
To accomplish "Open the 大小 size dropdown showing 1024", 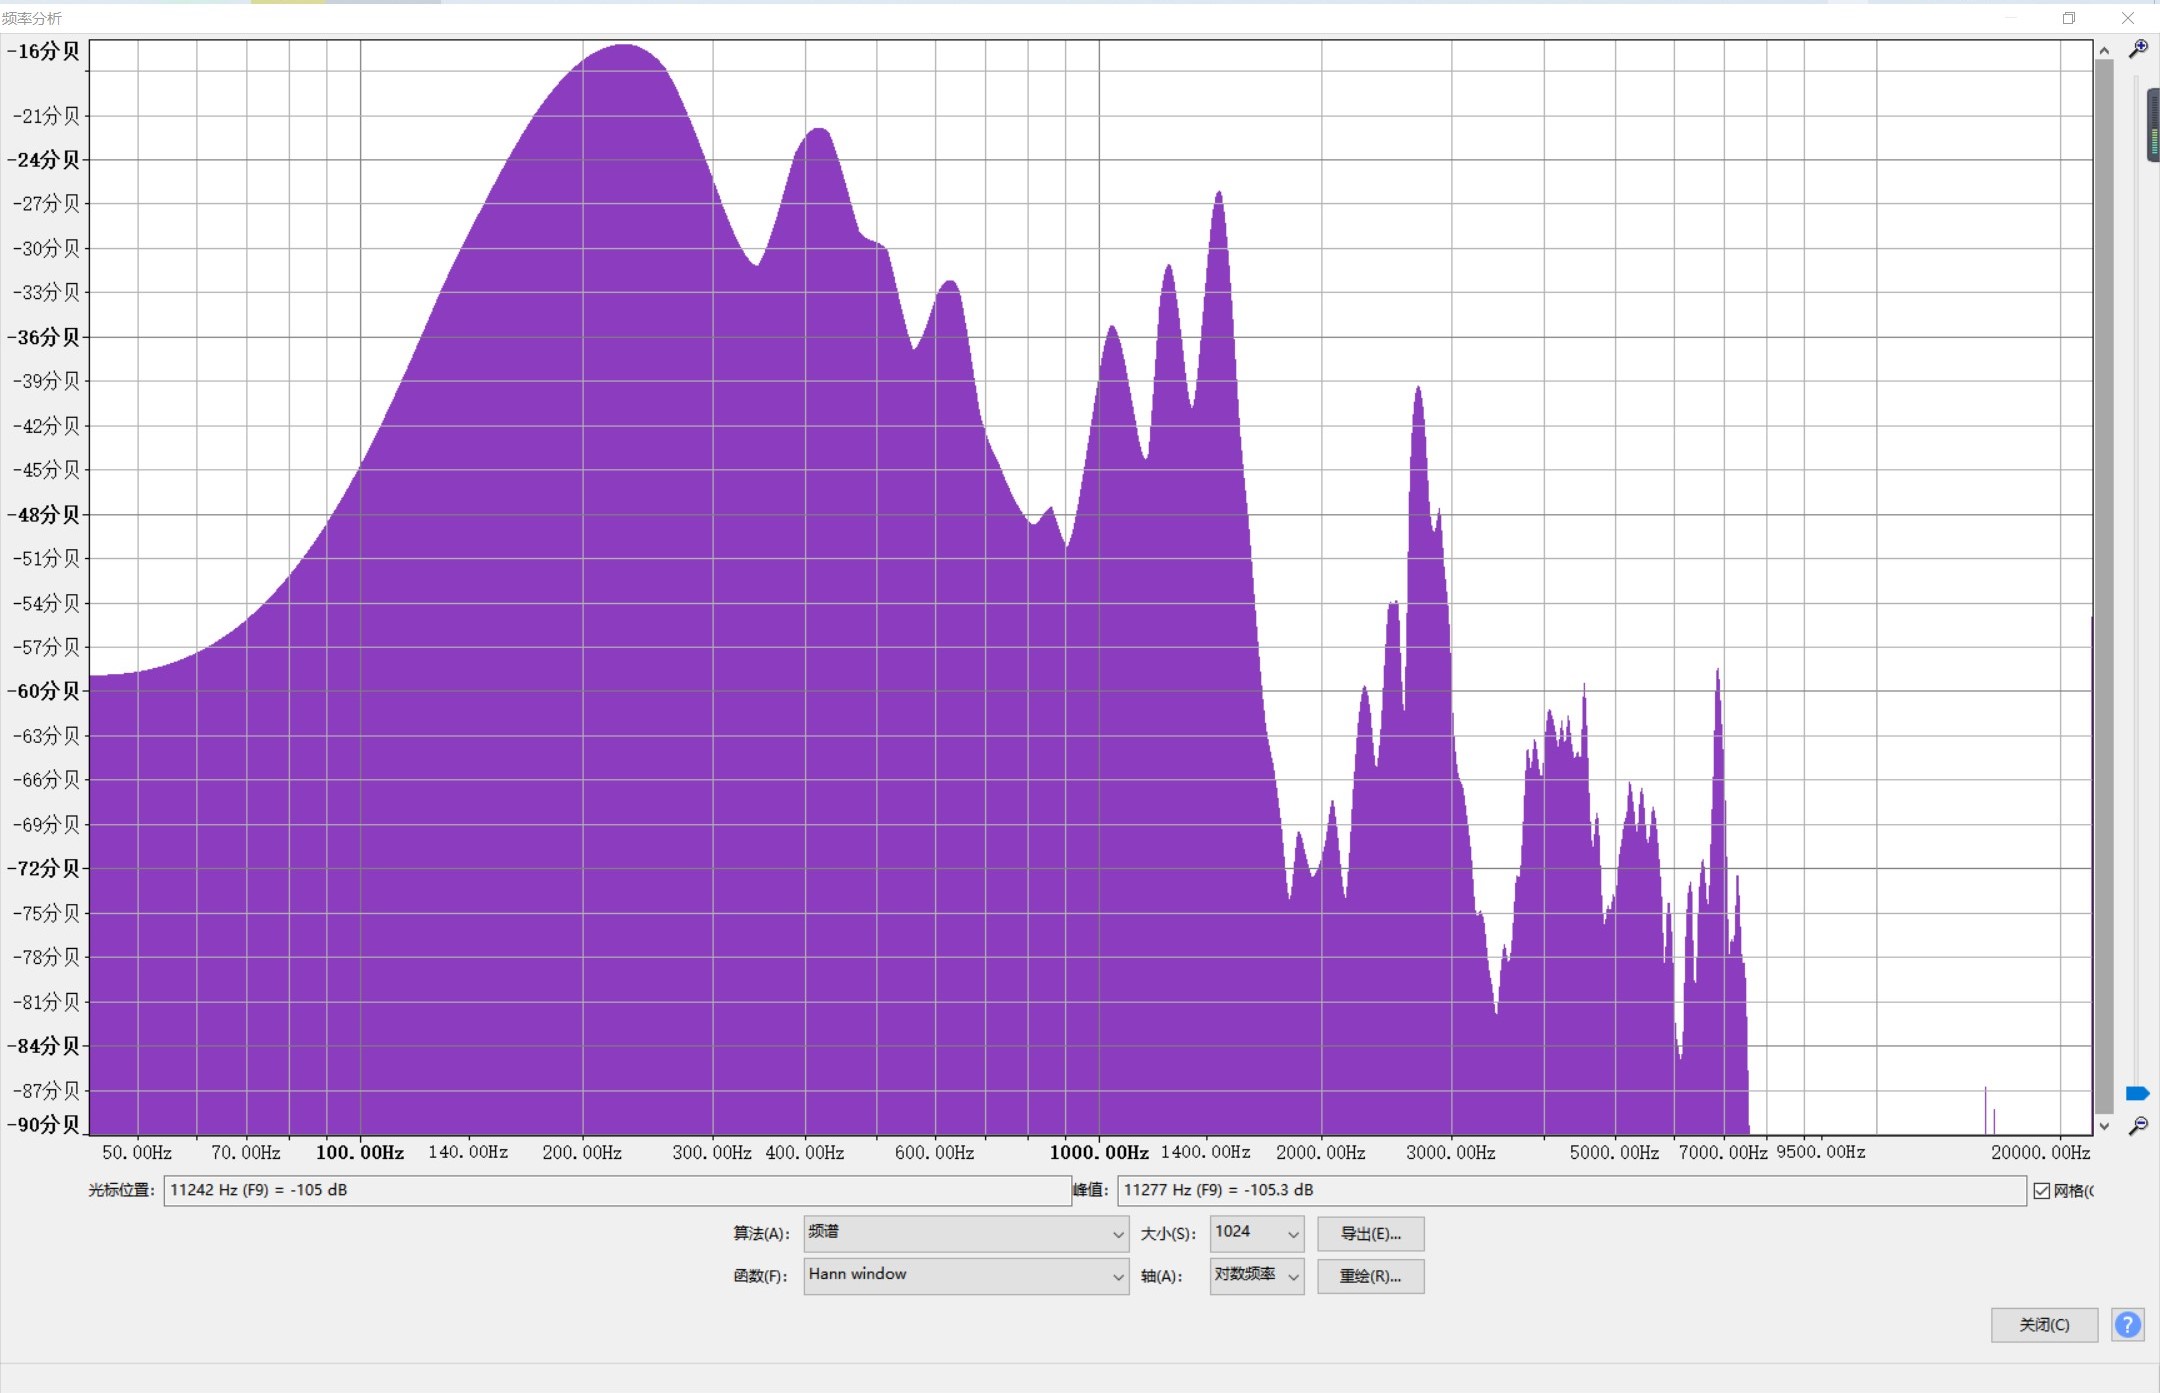I will (x=1256, y=1233).
